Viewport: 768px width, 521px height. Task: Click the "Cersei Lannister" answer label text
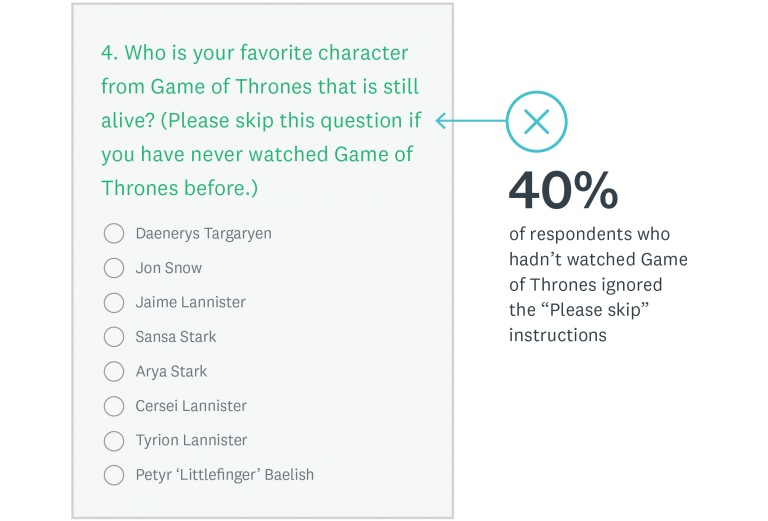(x=191, y=406)
